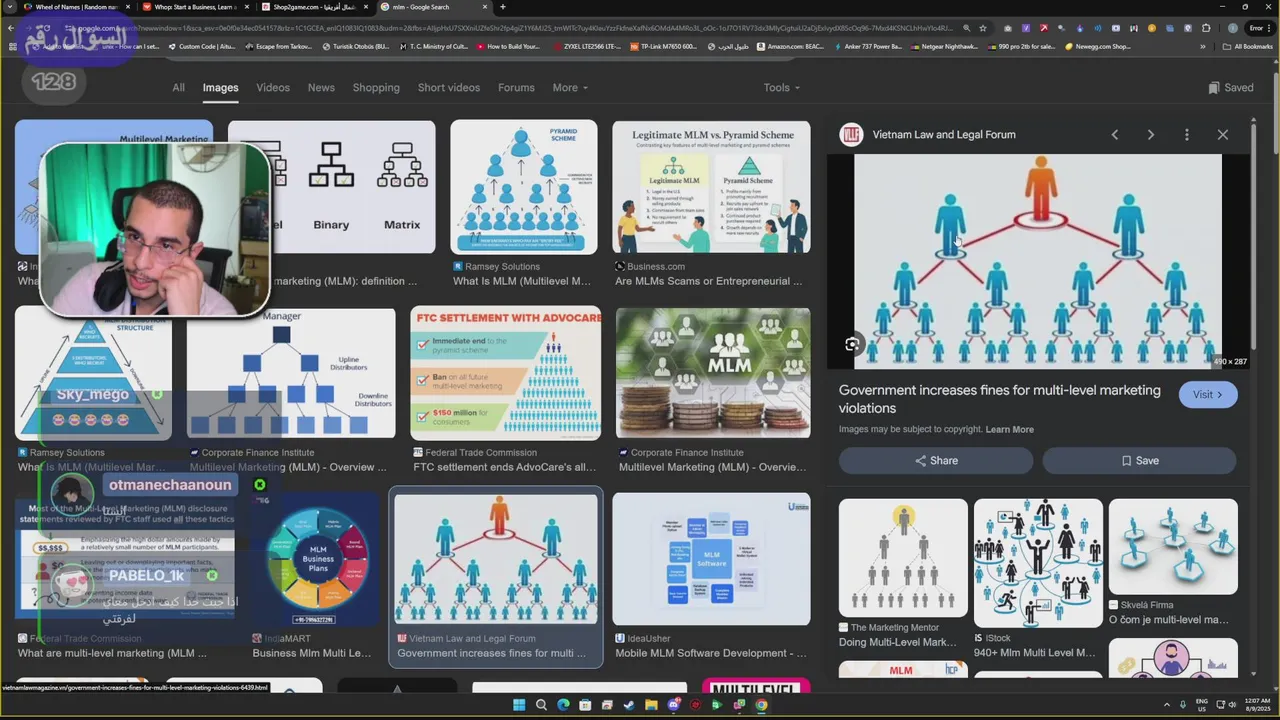Switch to the Whop: Start a Business browser tab
Screen dimensions: 1280x720
point(190,7)
